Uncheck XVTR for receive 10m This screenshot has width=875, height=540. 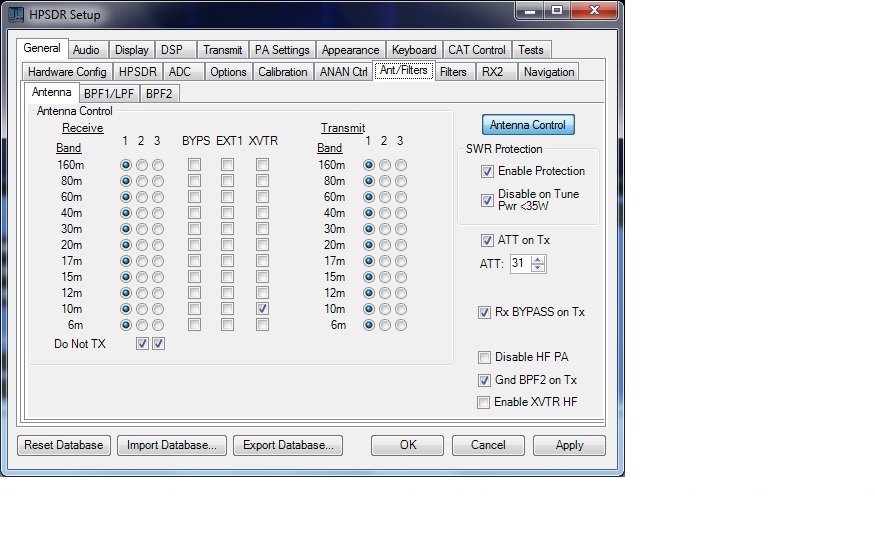coord(262,309)
